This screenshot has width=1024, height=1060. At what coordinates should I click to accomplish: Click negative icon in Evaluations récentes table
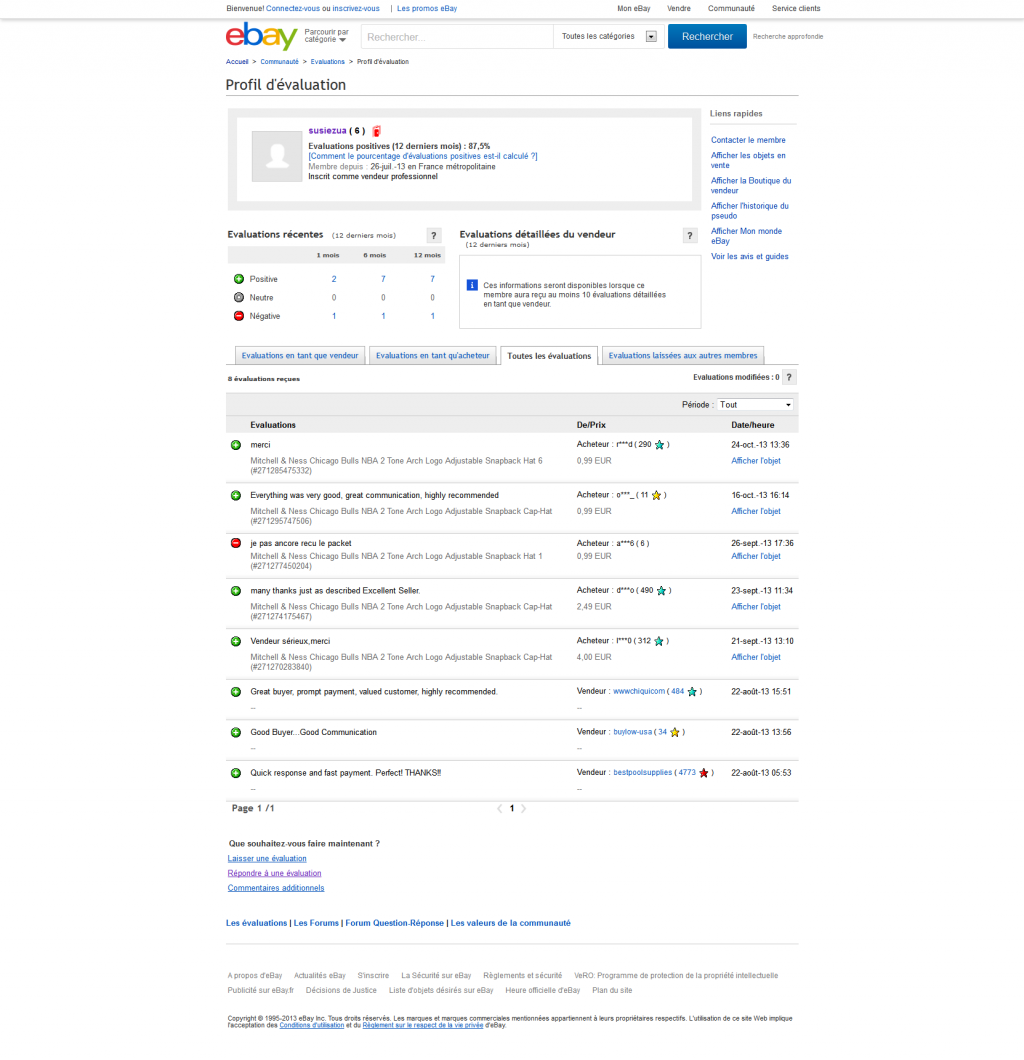(239, 316)
